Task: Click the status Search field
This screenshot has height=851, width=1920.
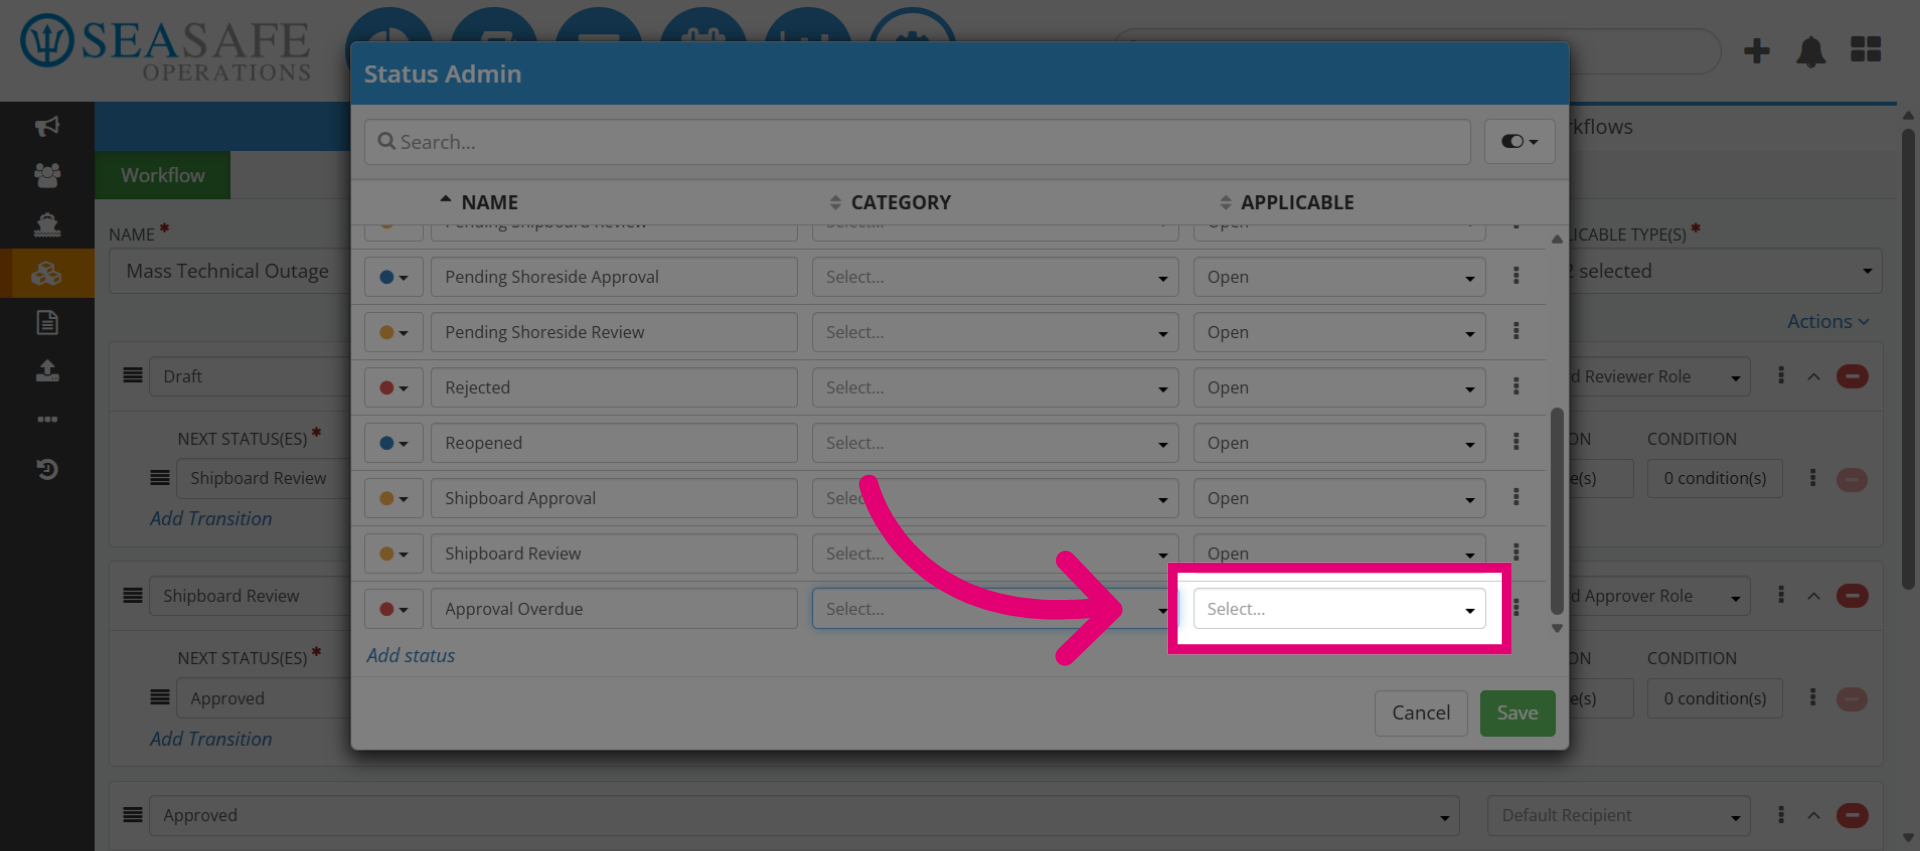Action: 917,142
